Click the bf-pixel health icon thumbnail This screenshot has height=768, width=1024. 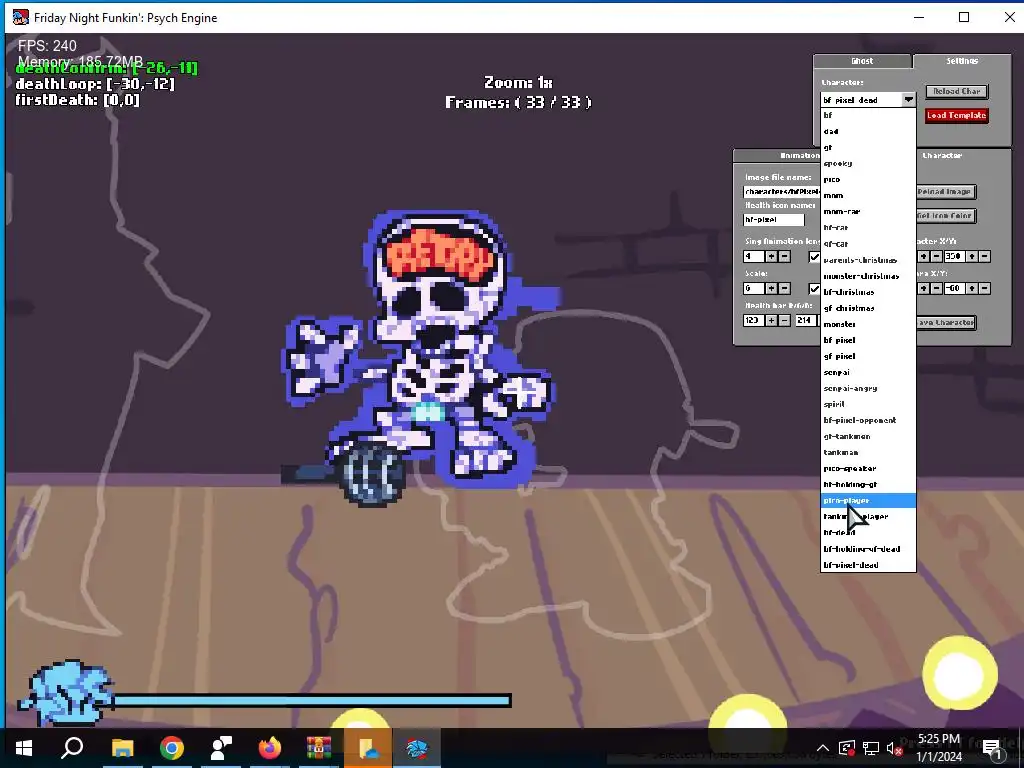pos(66,692)
